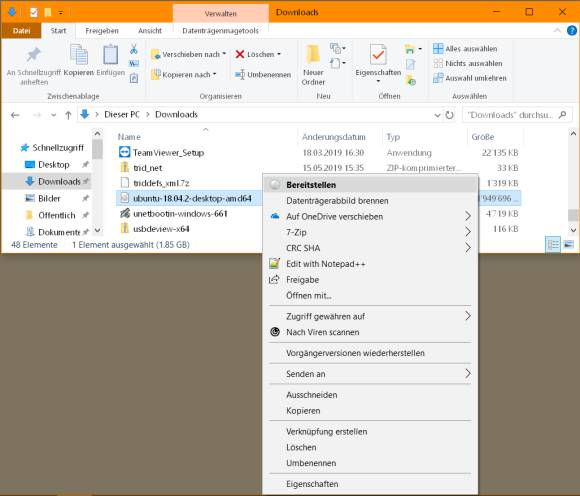This screenshot has width=580, height=496.
Task: Click the refresh icon beside address bar
Action: [x=449, y=115]
